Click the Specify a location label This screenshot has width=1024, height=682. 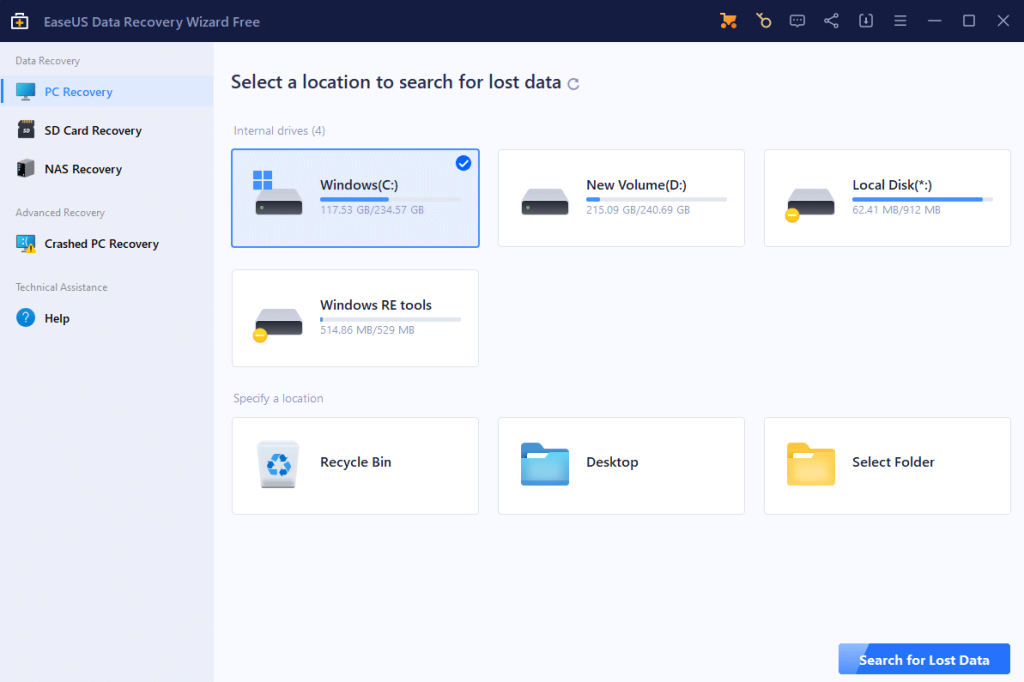[278, 398]
